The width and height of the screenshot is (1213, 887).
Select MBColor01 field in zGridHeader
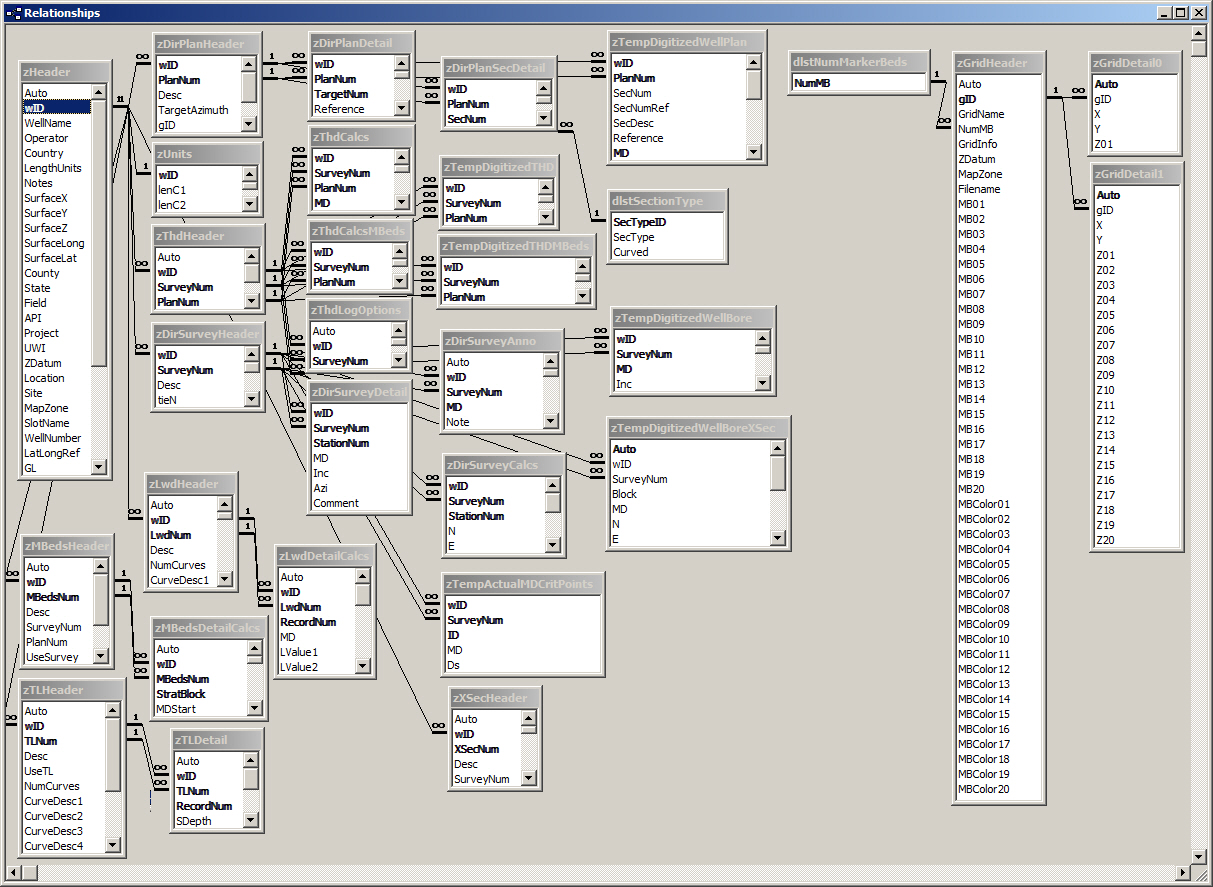click(x=999, y=504)
